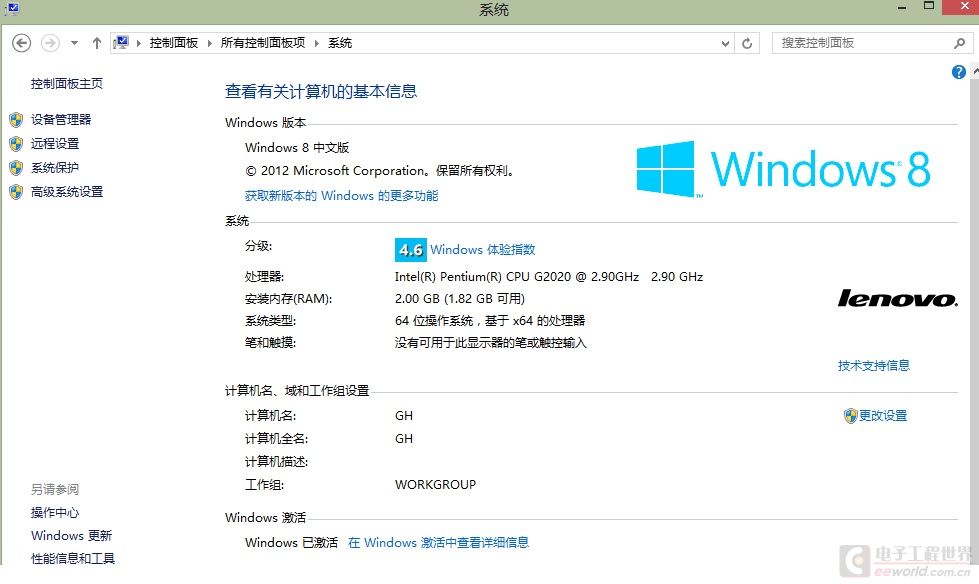
Task: Open 技术支持信息 link
Action: [x=873, y=365]
